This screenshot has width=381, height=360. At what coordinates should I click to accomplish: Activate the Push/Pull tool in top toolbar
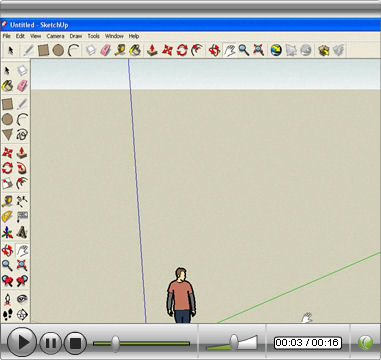tap(152, 50)
